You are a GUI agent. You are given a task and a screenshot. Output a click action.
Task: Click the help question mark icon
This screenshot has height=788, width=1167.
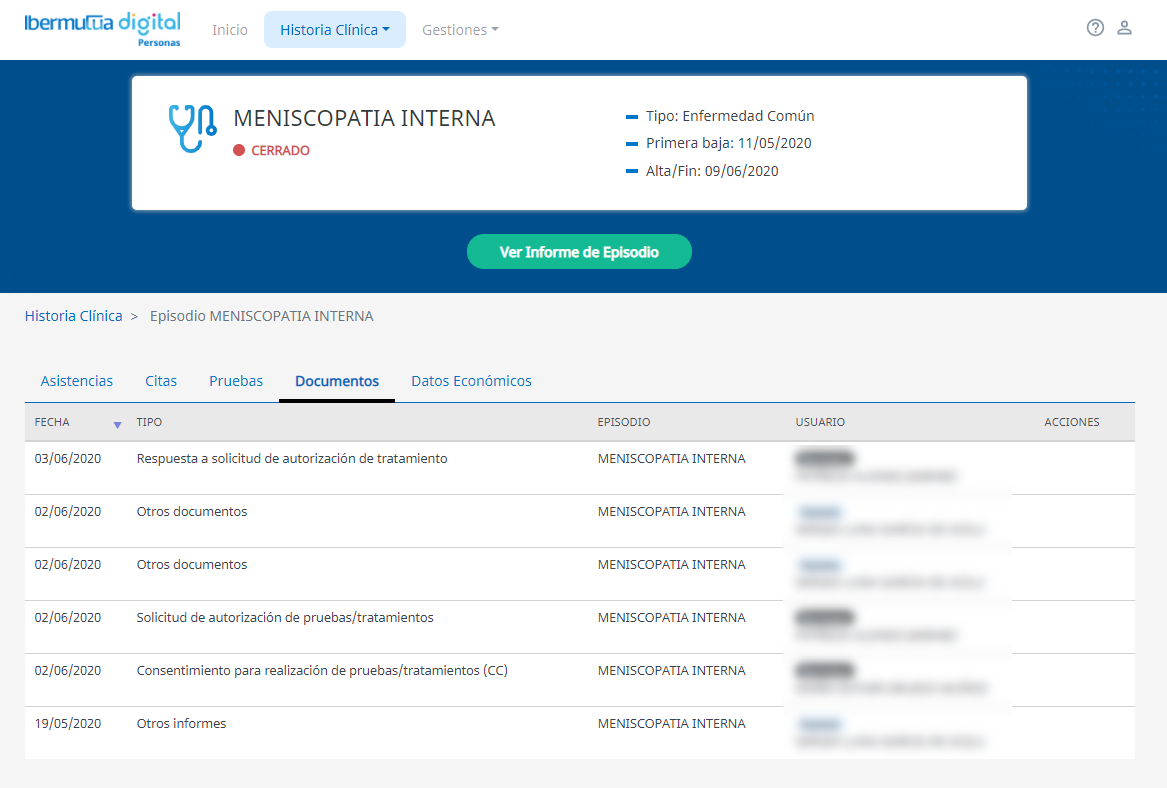click(x=1095, y=28)
